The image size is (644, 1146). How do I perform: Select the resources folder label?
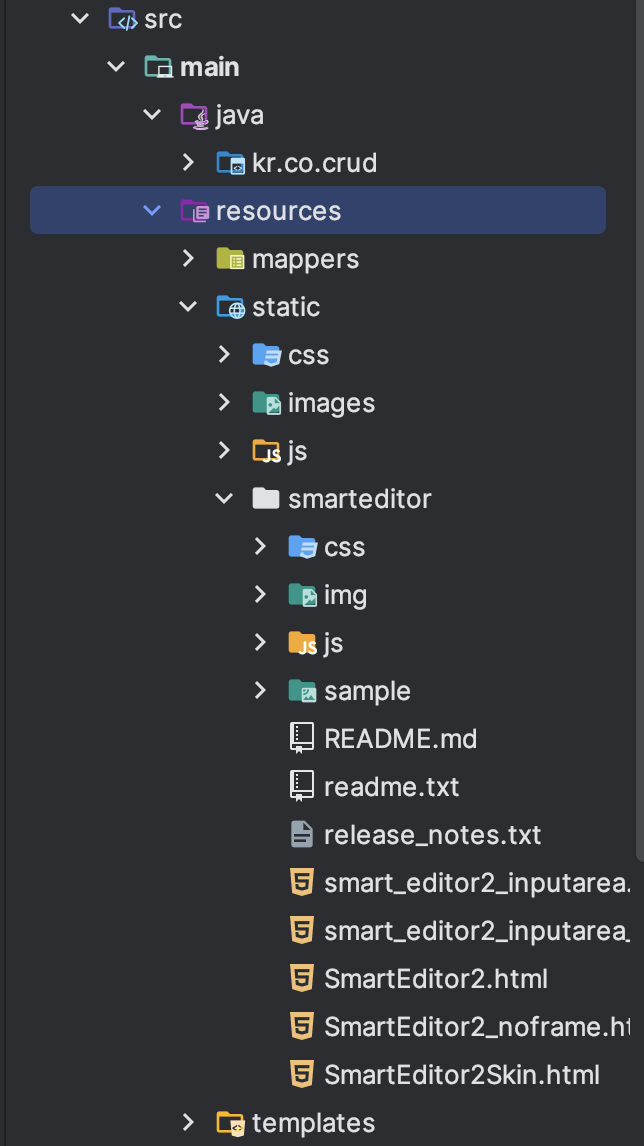[279, 211]
